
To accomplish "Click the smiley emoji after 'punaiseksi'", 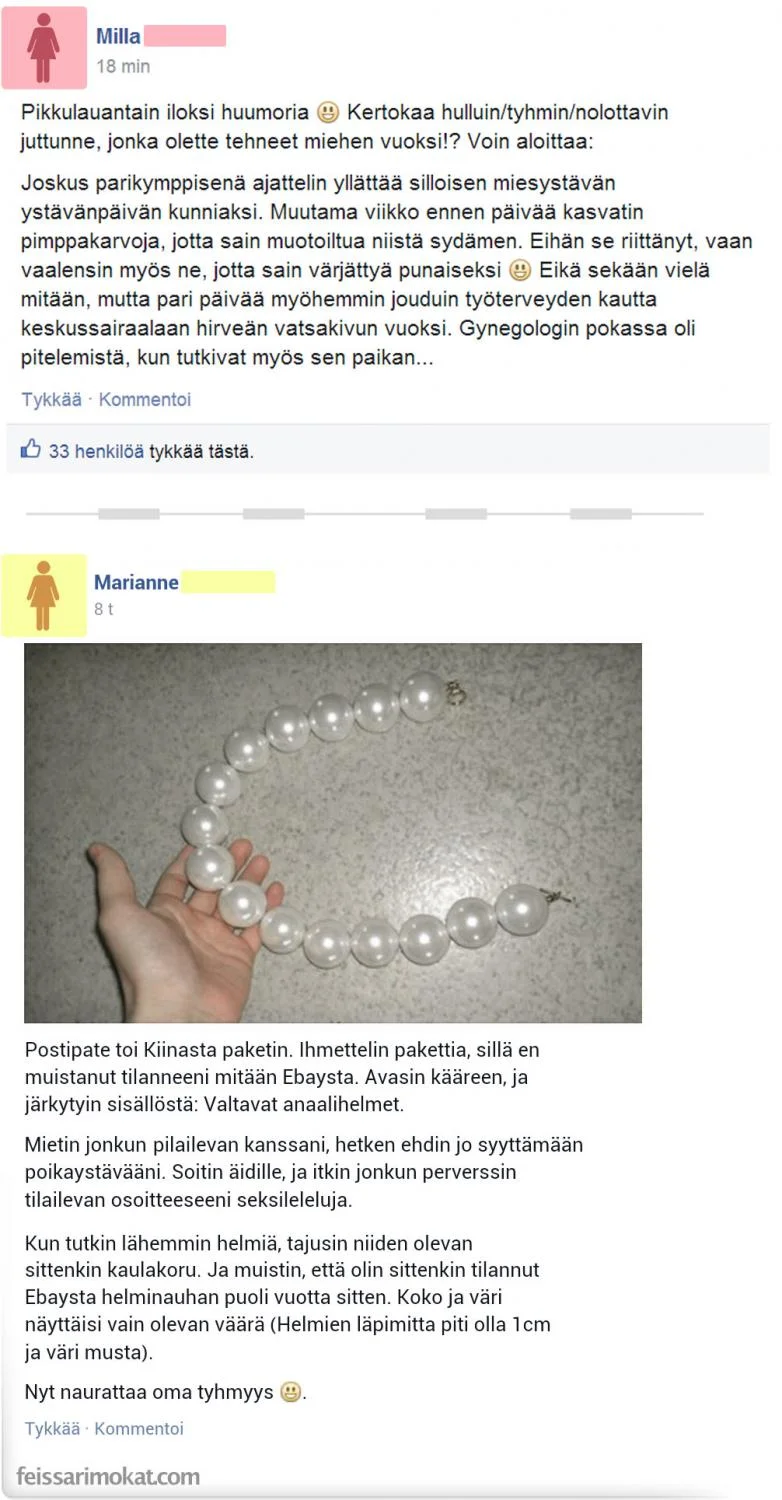I will pyautogui.click(x=519, y=270).
